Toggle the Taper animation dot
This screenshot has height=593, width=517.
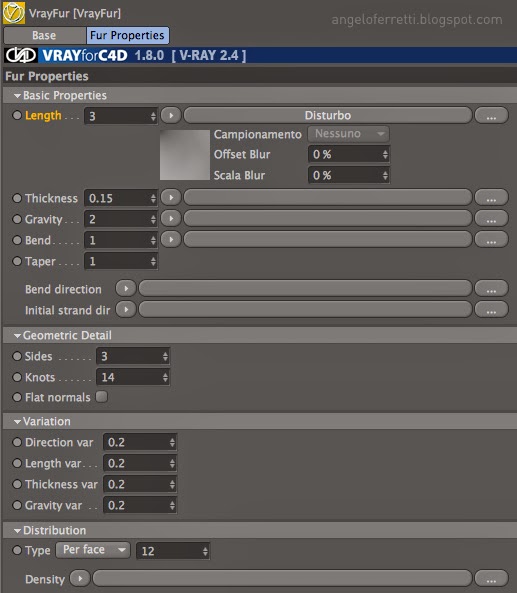17,261
